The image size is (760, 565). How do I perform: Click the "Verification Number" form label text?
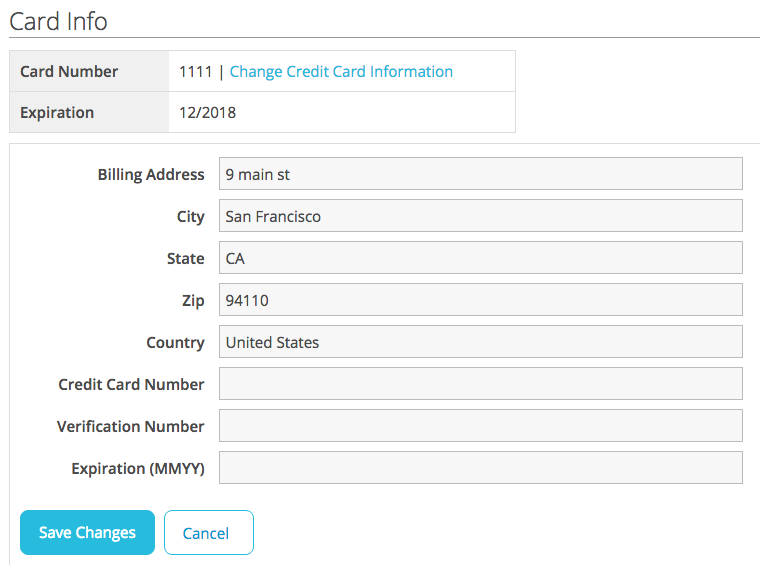tap(130, 427)
